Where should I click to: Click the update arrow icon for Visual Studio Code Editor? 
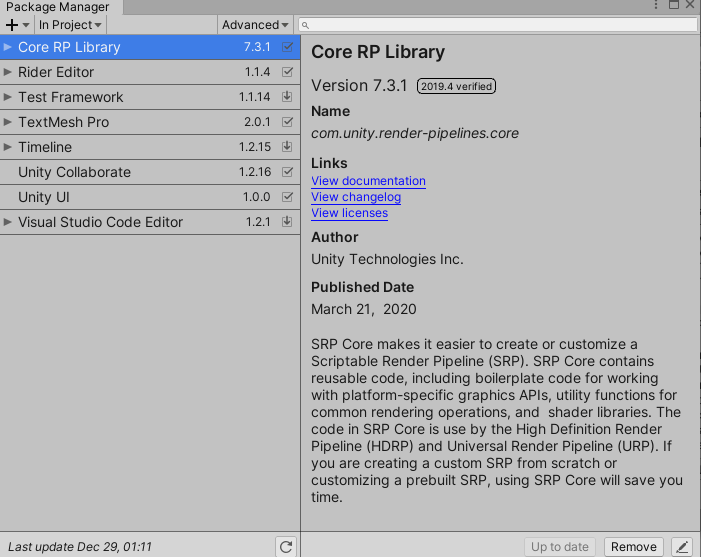[288, 222]
